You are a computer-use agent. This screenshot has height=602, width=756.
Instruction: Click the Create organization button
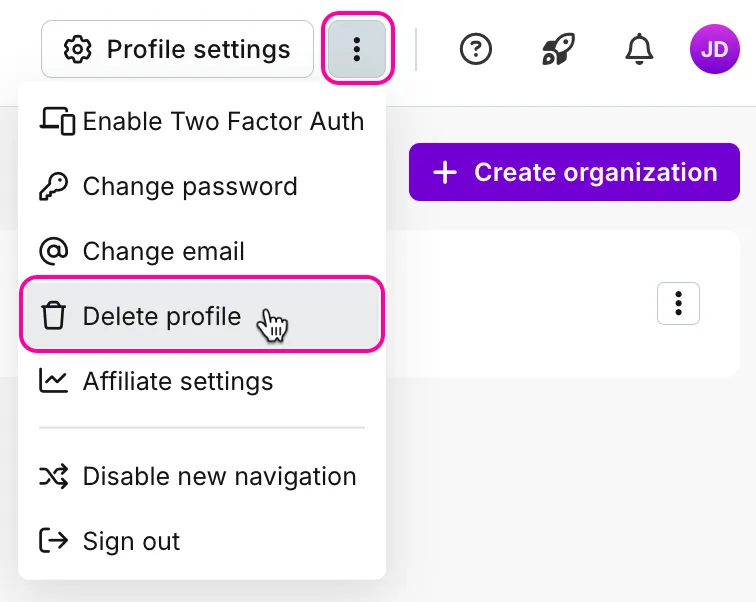tap(574, 172)
